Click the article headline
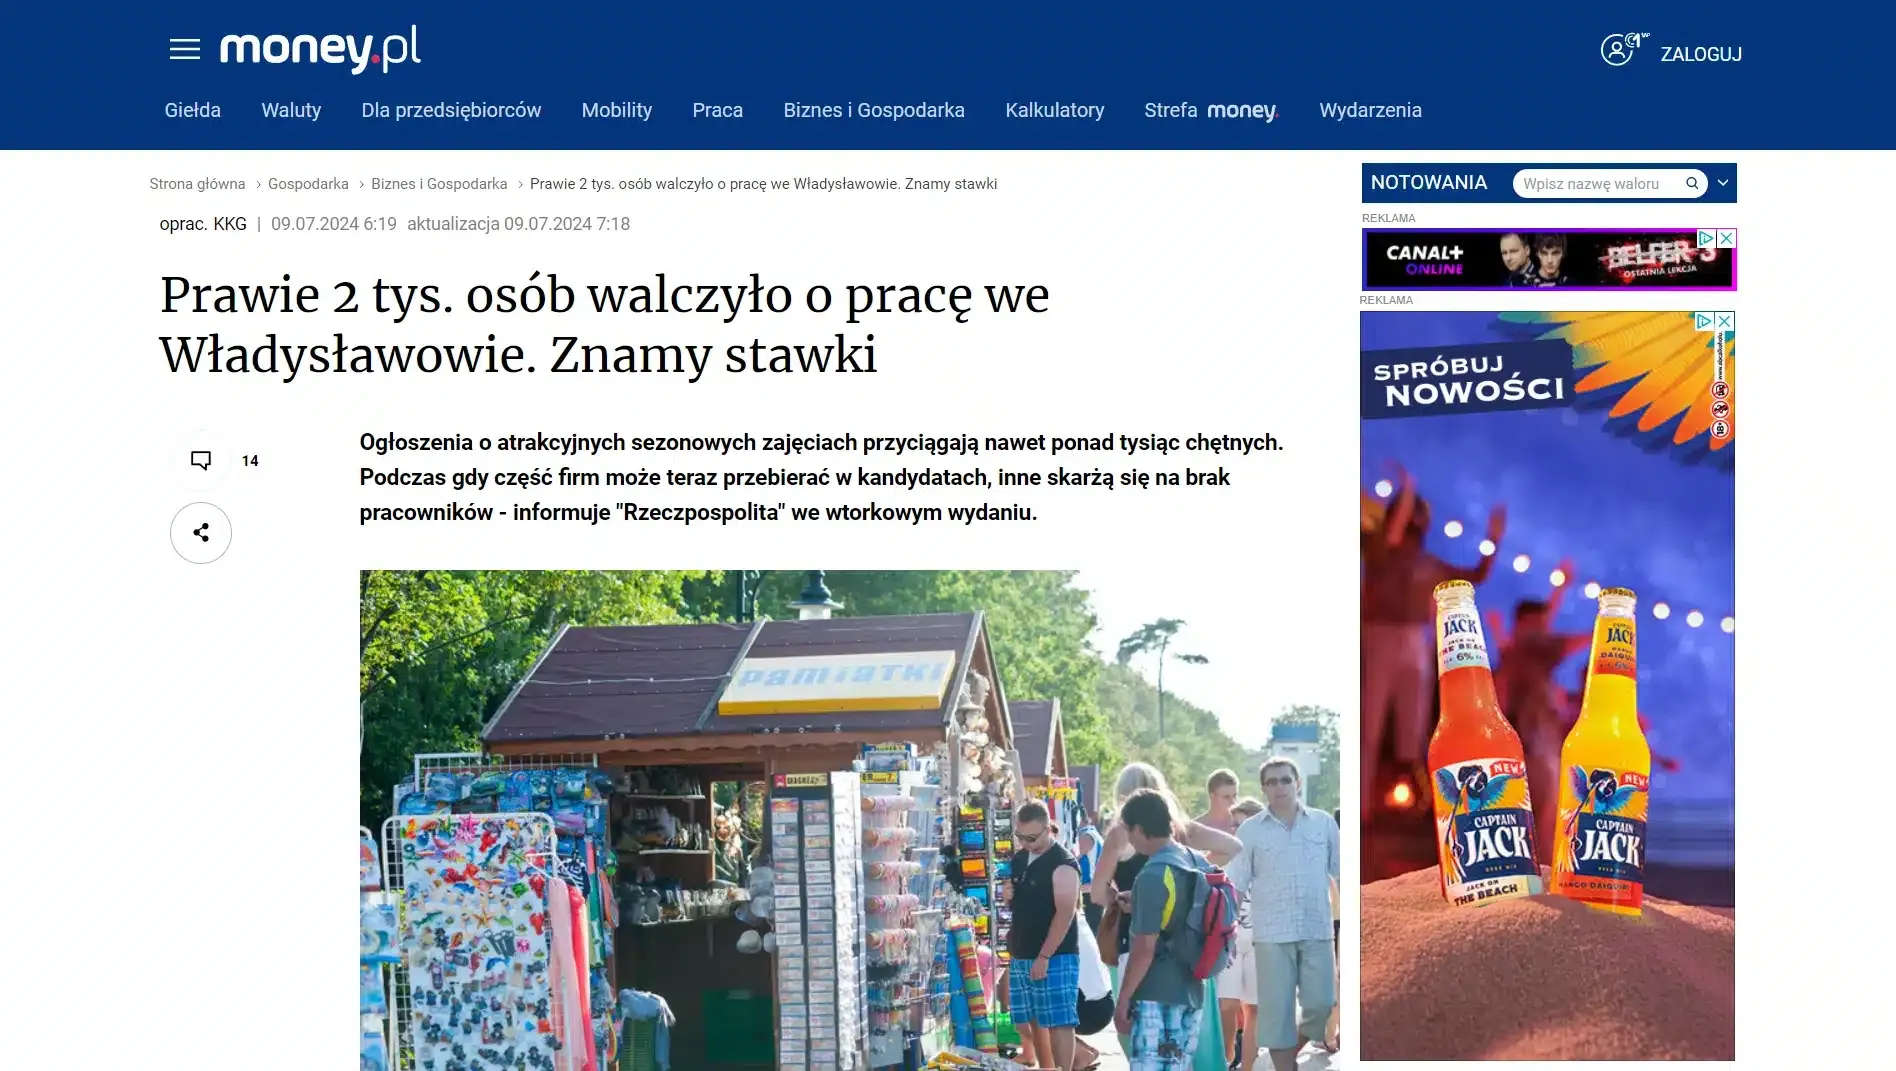The image size is (1896, 1071). (604, 325)
